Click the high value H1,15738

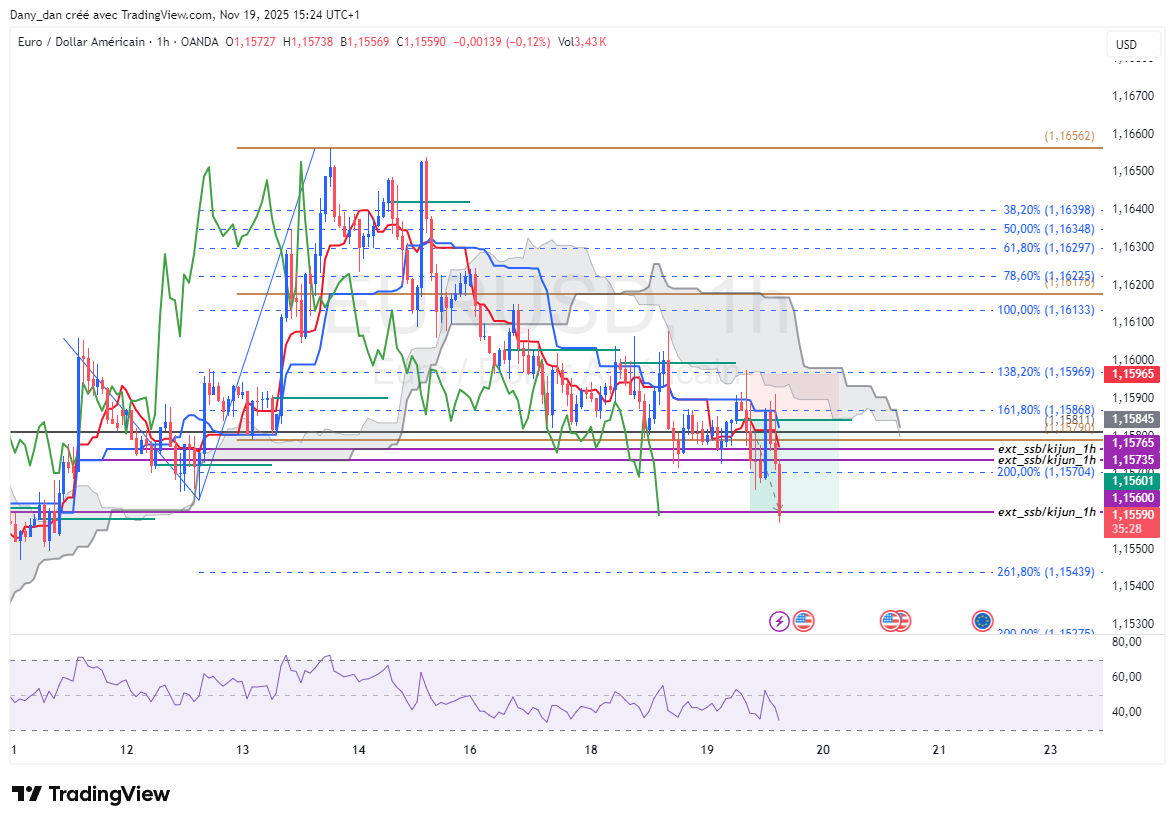pos(307,42)
